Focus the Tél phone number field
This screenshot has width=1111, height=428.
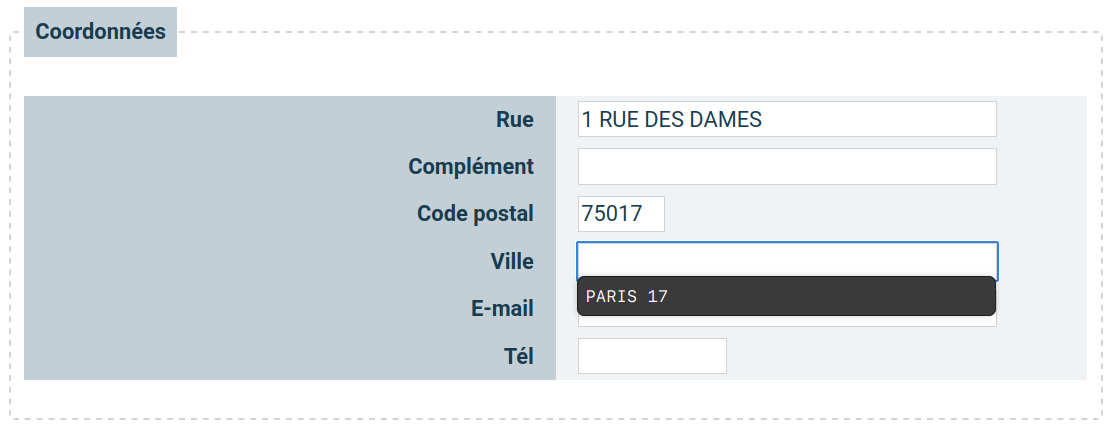coord(652,356)
